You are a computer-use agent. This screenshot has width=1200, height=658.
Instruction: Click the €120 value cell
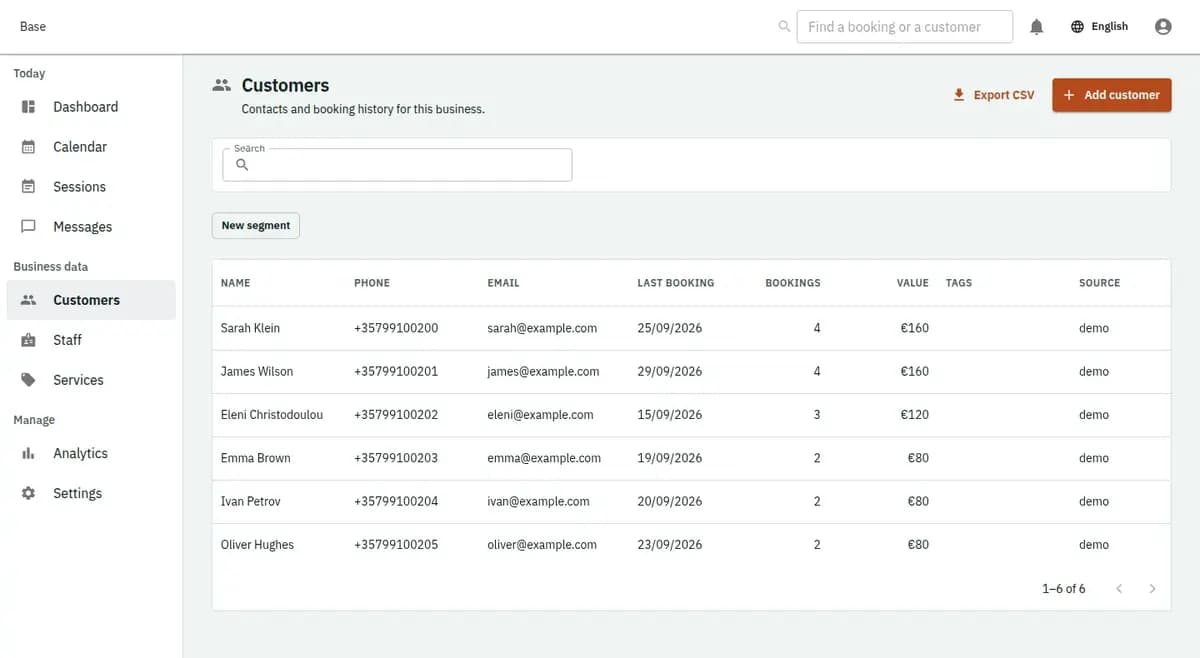915,415
